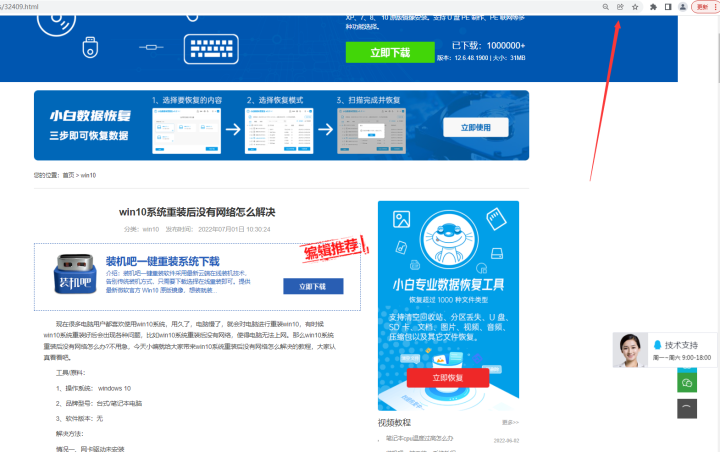This screenshot has height=452, width=720.
Task: Click the QQ penguin 技术支持 icon
Action: click(x=658, y=345)
